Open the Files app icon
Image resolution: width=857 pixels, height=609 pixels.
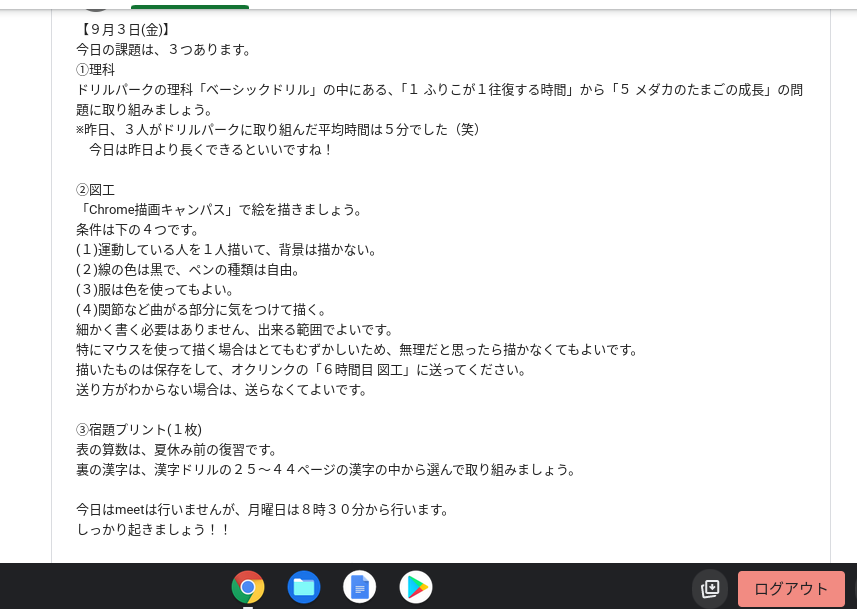[x=304, y=587]
